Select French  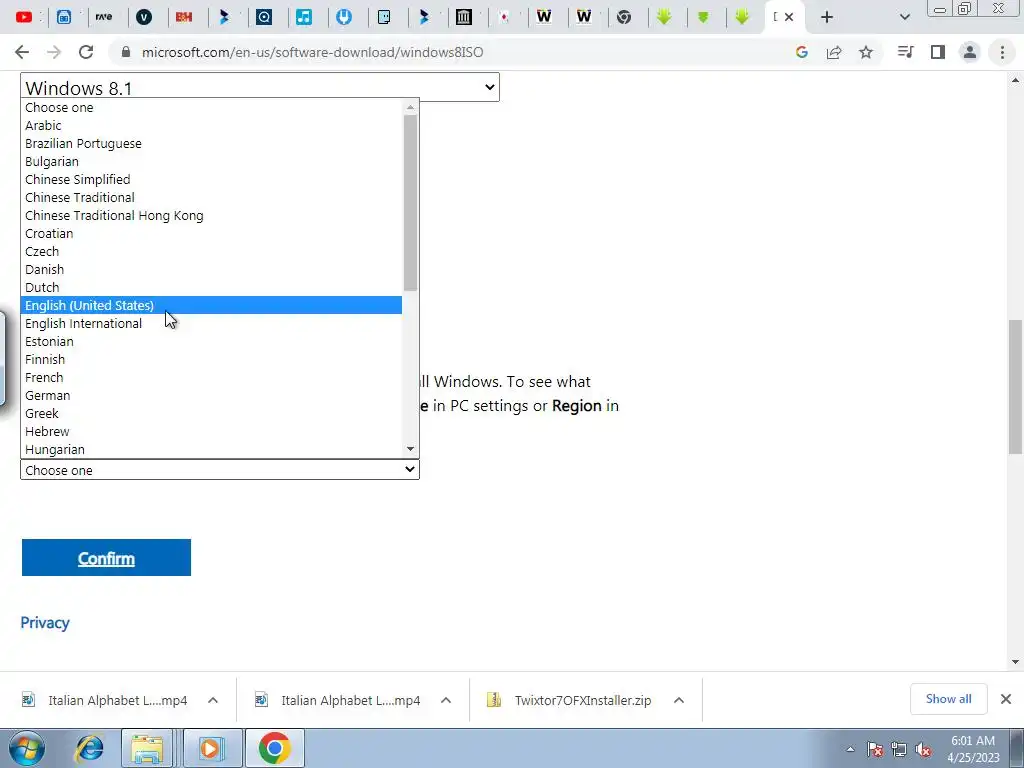211,377
